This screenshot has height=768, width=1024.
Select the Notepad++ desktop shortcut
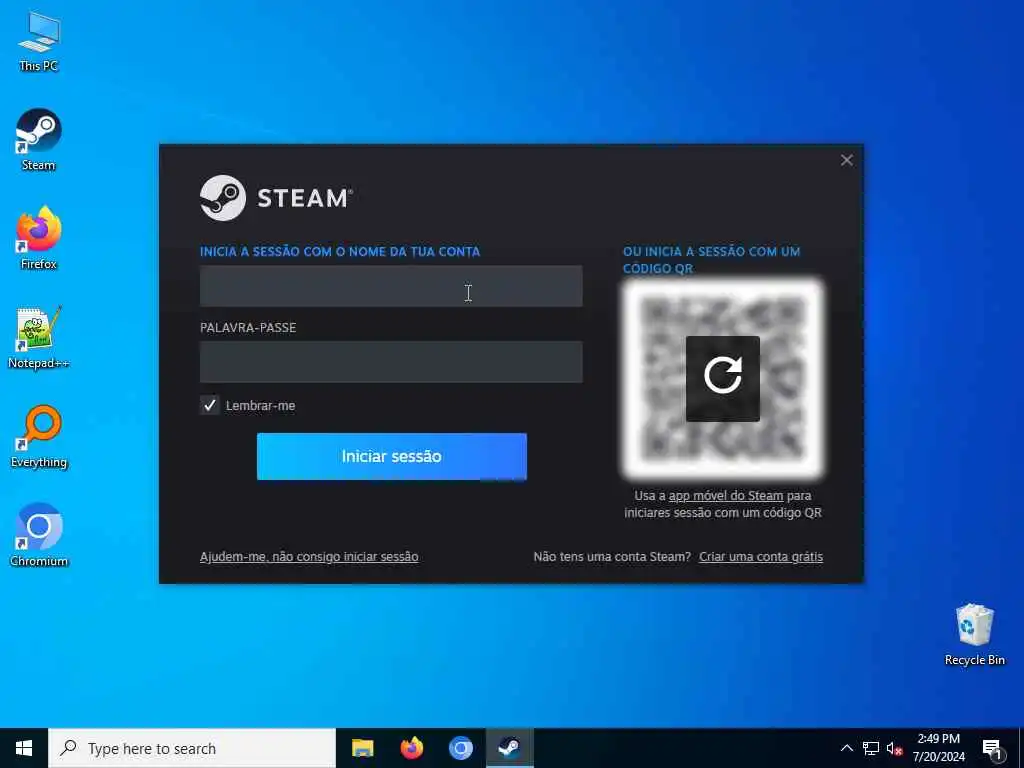coord(39,338)
